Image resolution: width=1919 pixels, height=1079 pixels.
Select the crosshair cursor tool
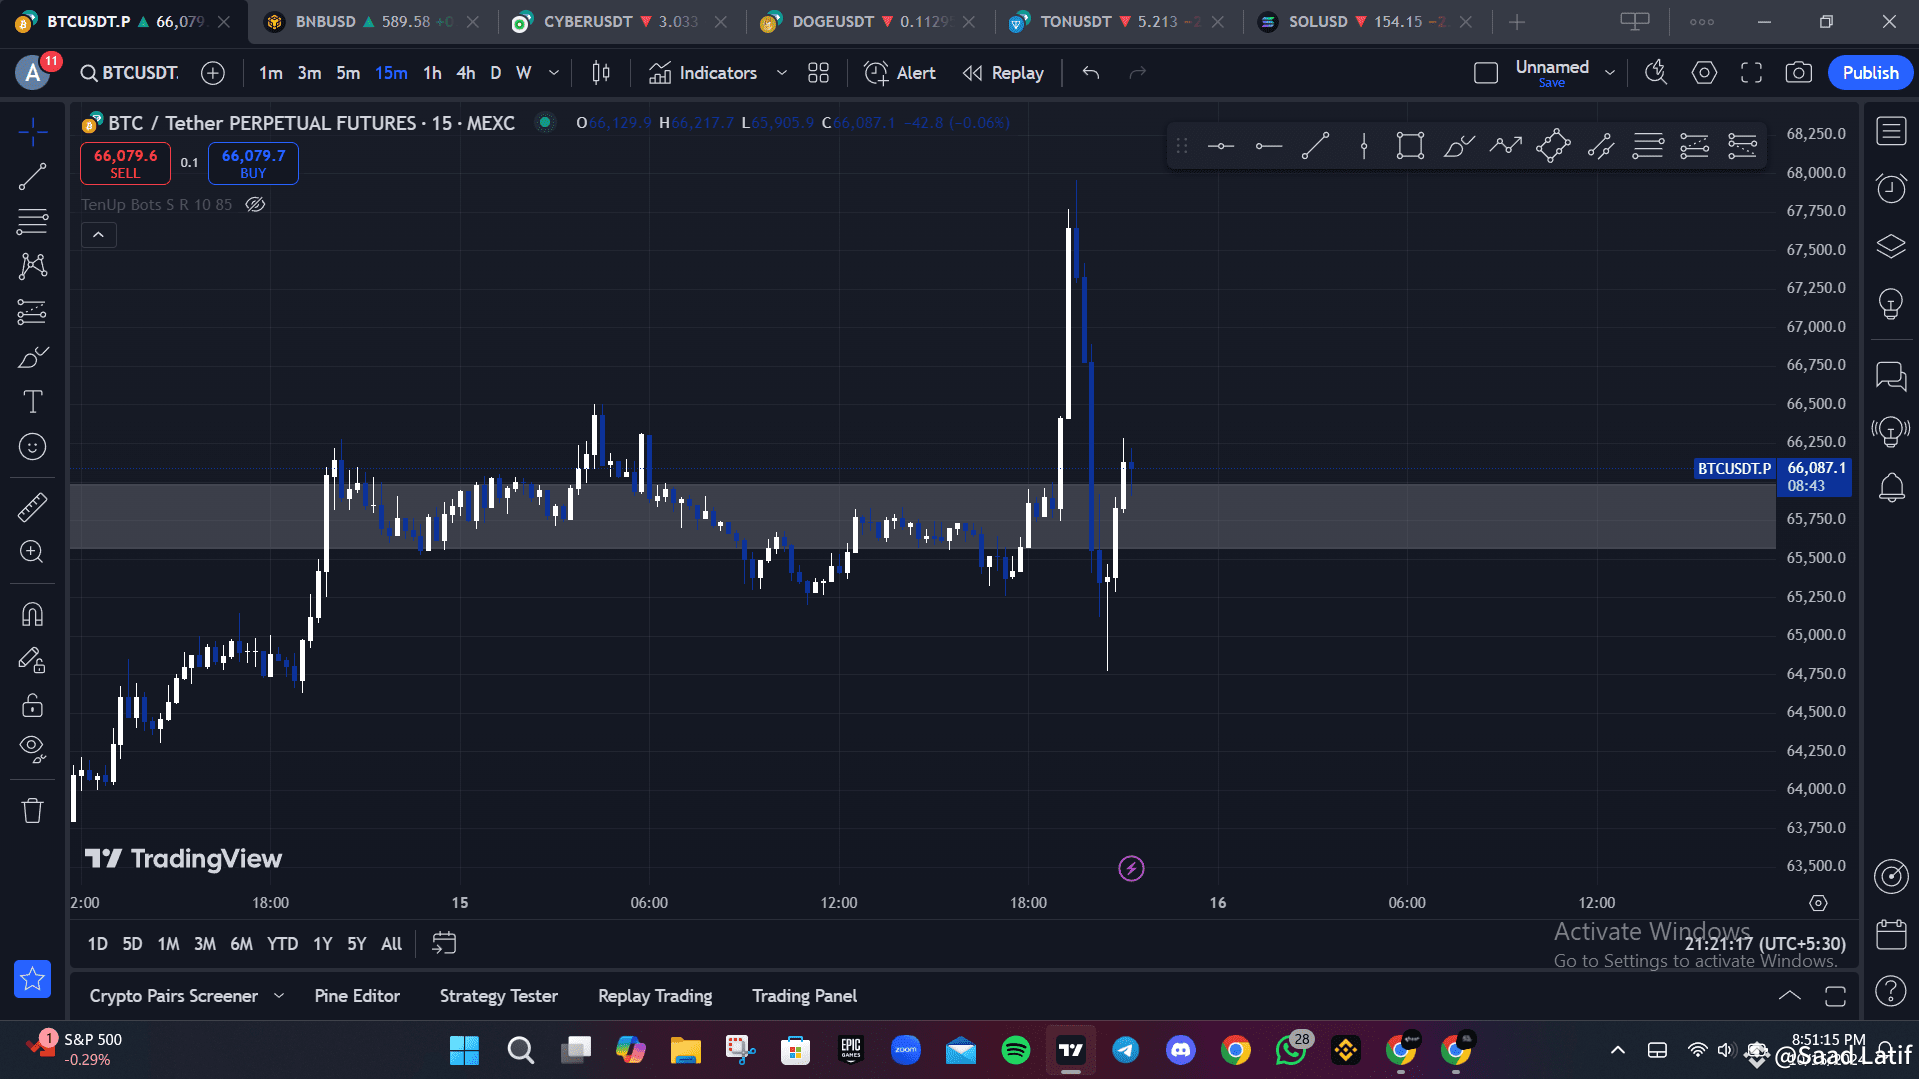(x=32, y=131)
